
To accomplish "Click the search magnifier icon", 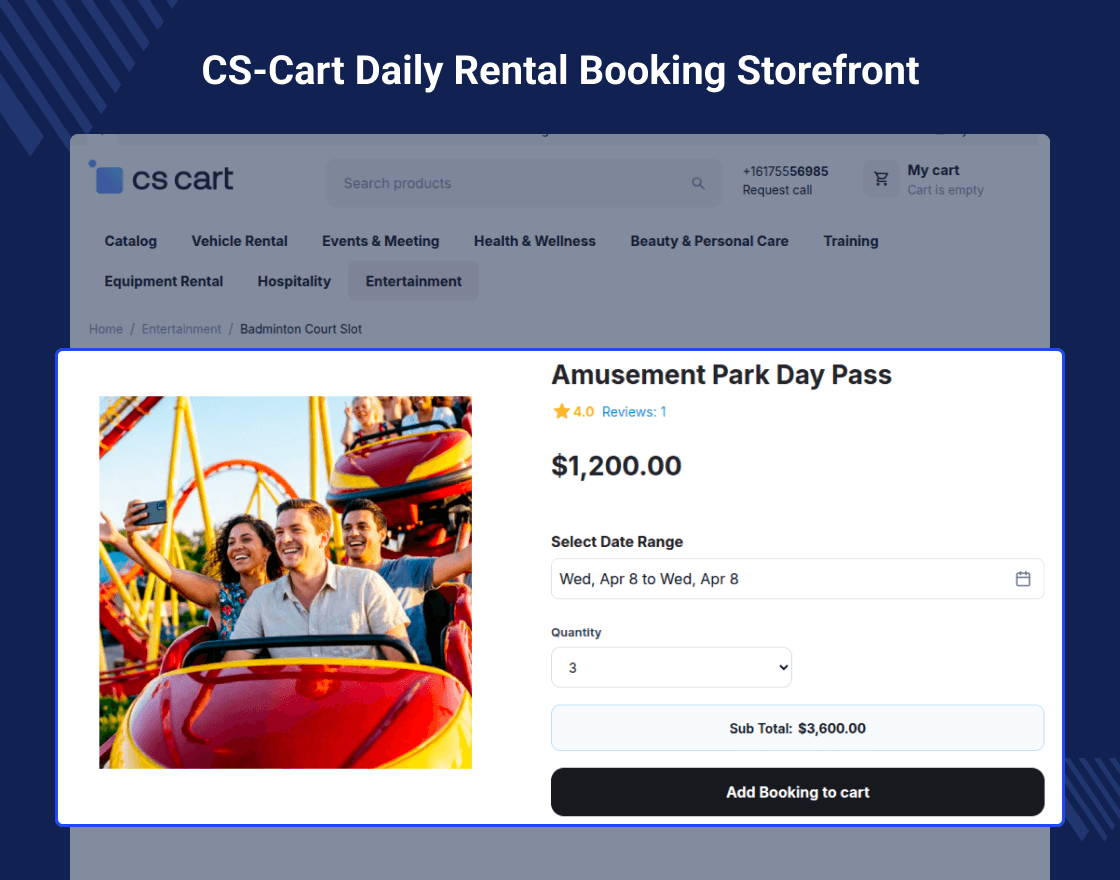I will tap(698, 183).
